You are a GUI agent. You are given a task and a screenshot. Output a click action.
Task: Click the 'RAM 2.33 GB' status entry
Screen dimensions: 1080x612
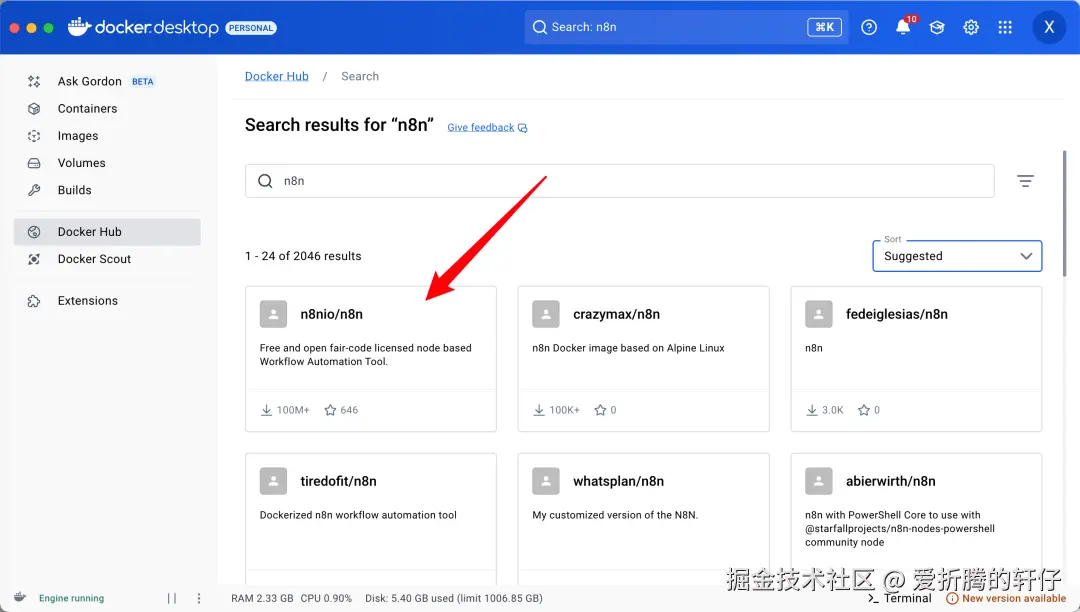click(x=262, y=598)
